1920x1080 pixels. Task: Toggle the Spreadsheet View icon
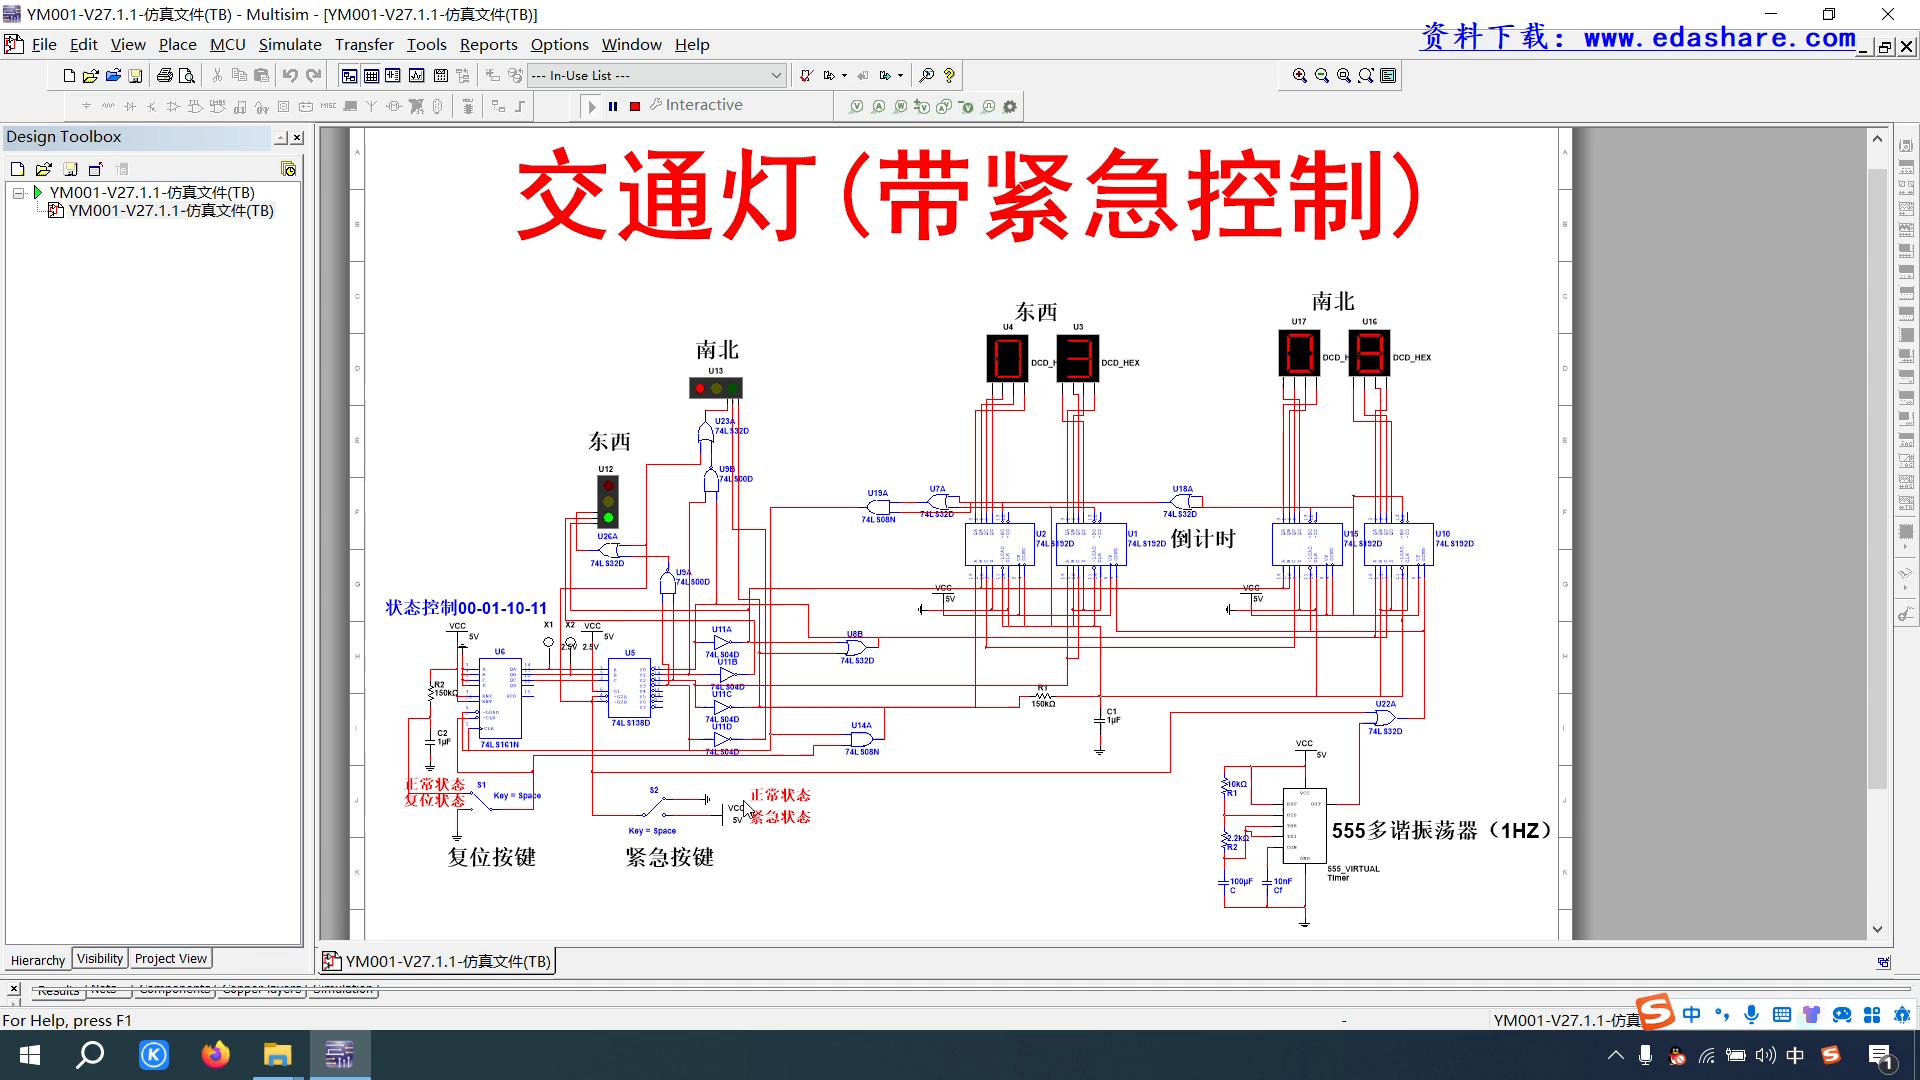371,75
